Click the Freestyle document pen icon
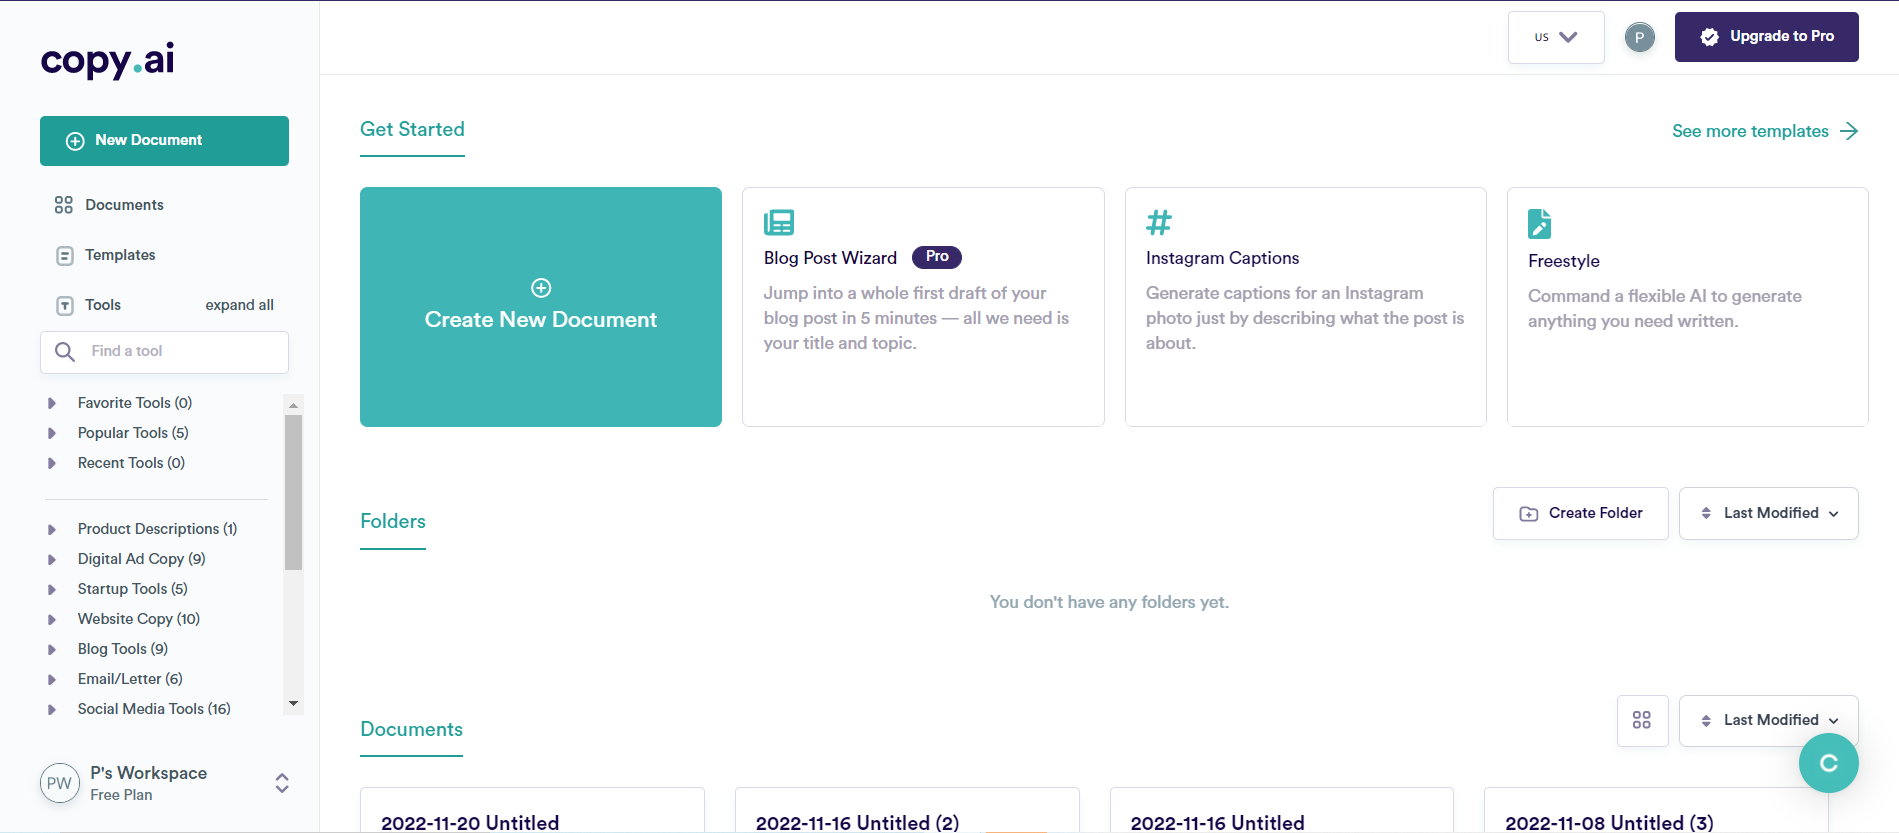 pyautogui.click(x=1540, y=223)
